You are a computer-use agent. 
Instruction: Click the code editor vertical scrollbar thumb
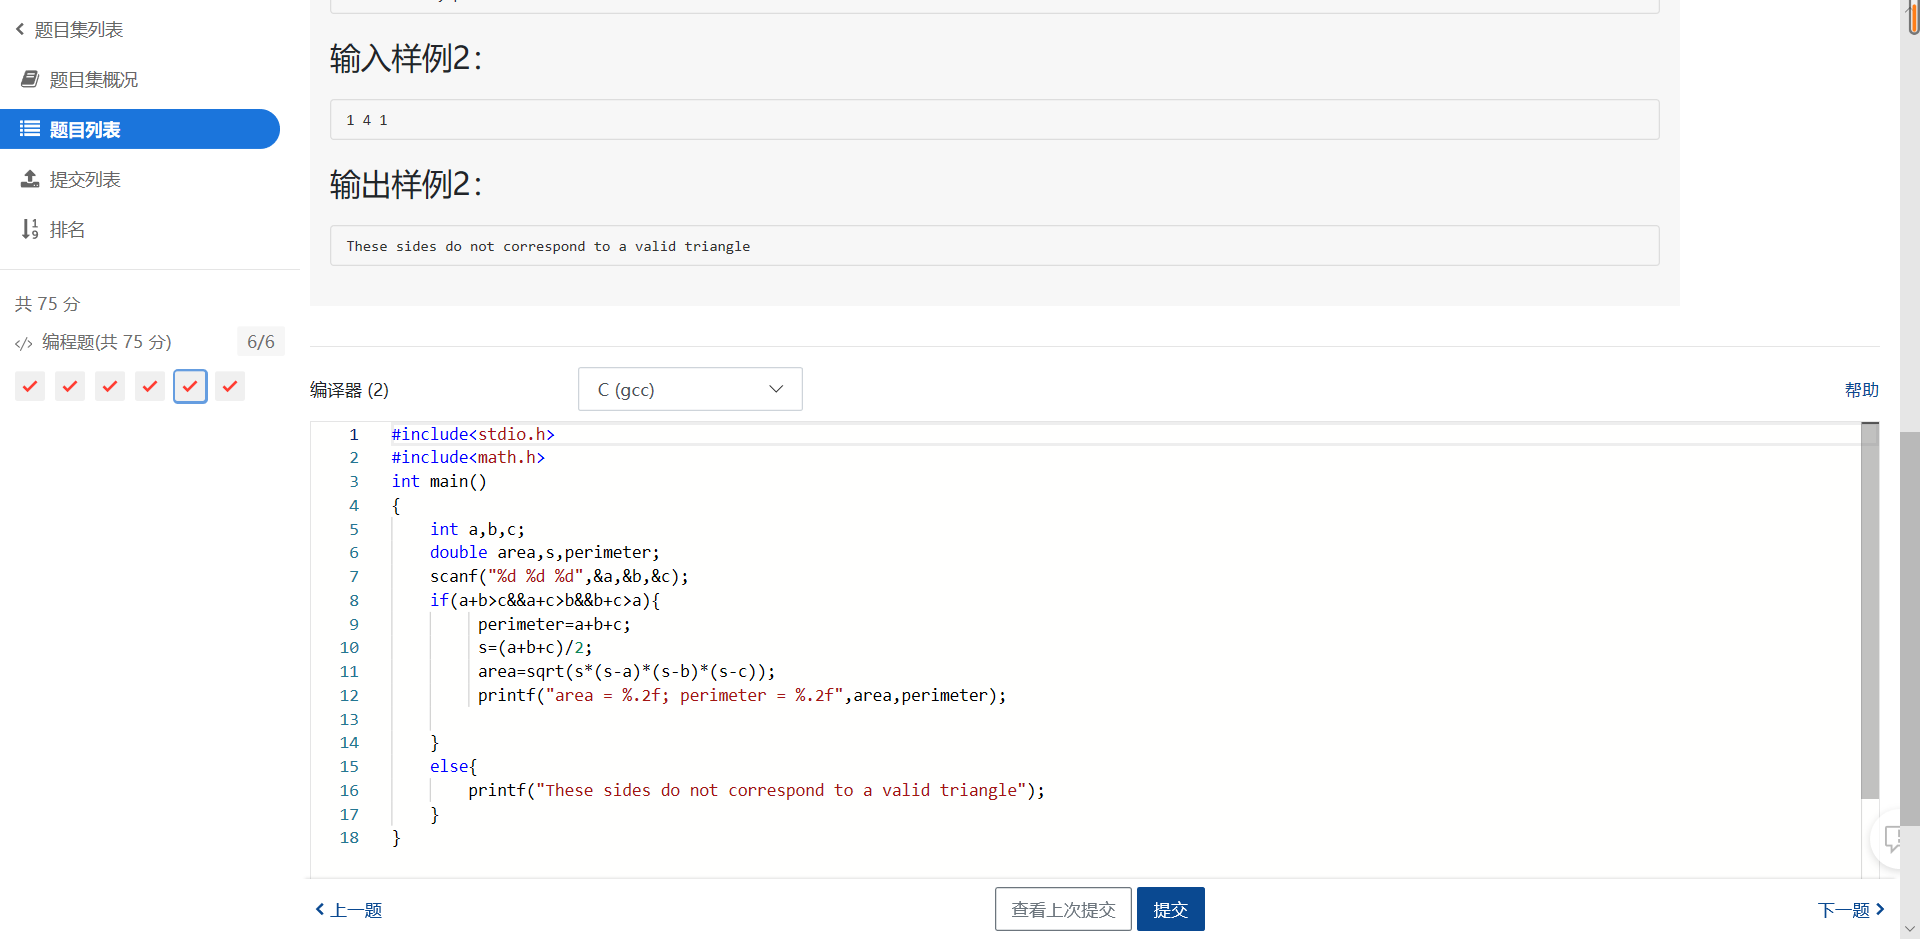pos(1869,610)
